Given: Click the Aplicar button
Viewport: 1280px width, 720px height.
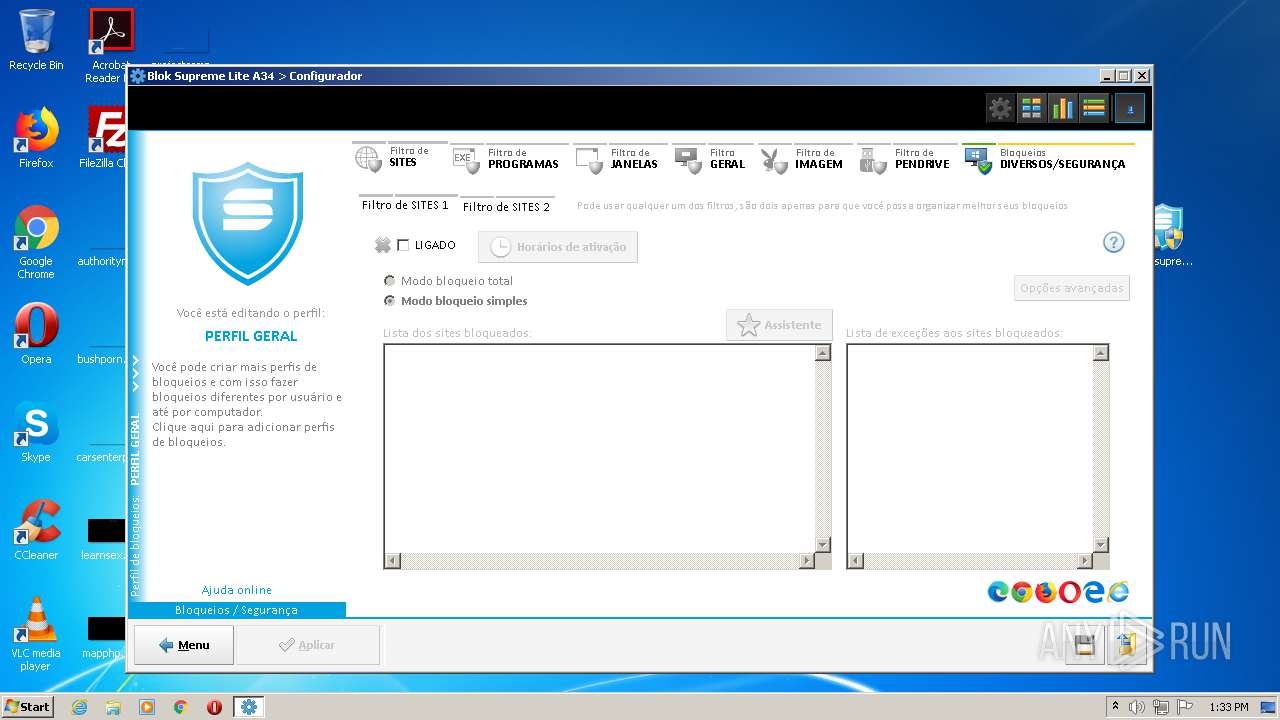Looking at the screenshot, I should [306, 645].
